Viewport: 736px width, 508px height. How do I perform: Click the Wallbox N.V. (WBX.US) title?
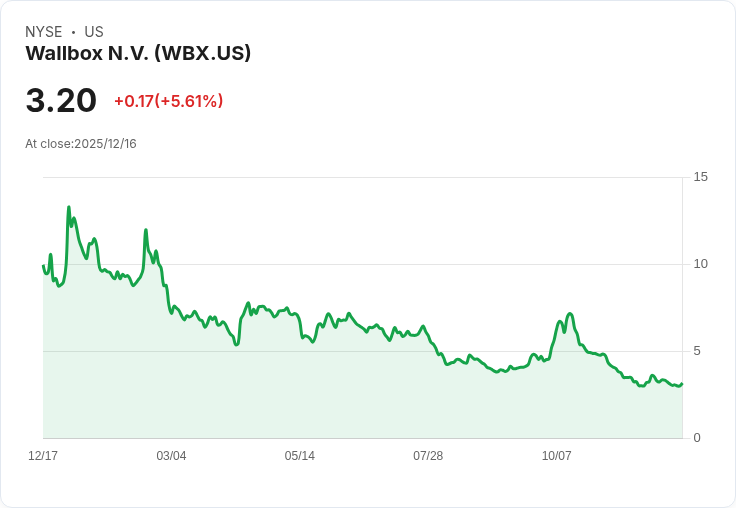[138, 53]
